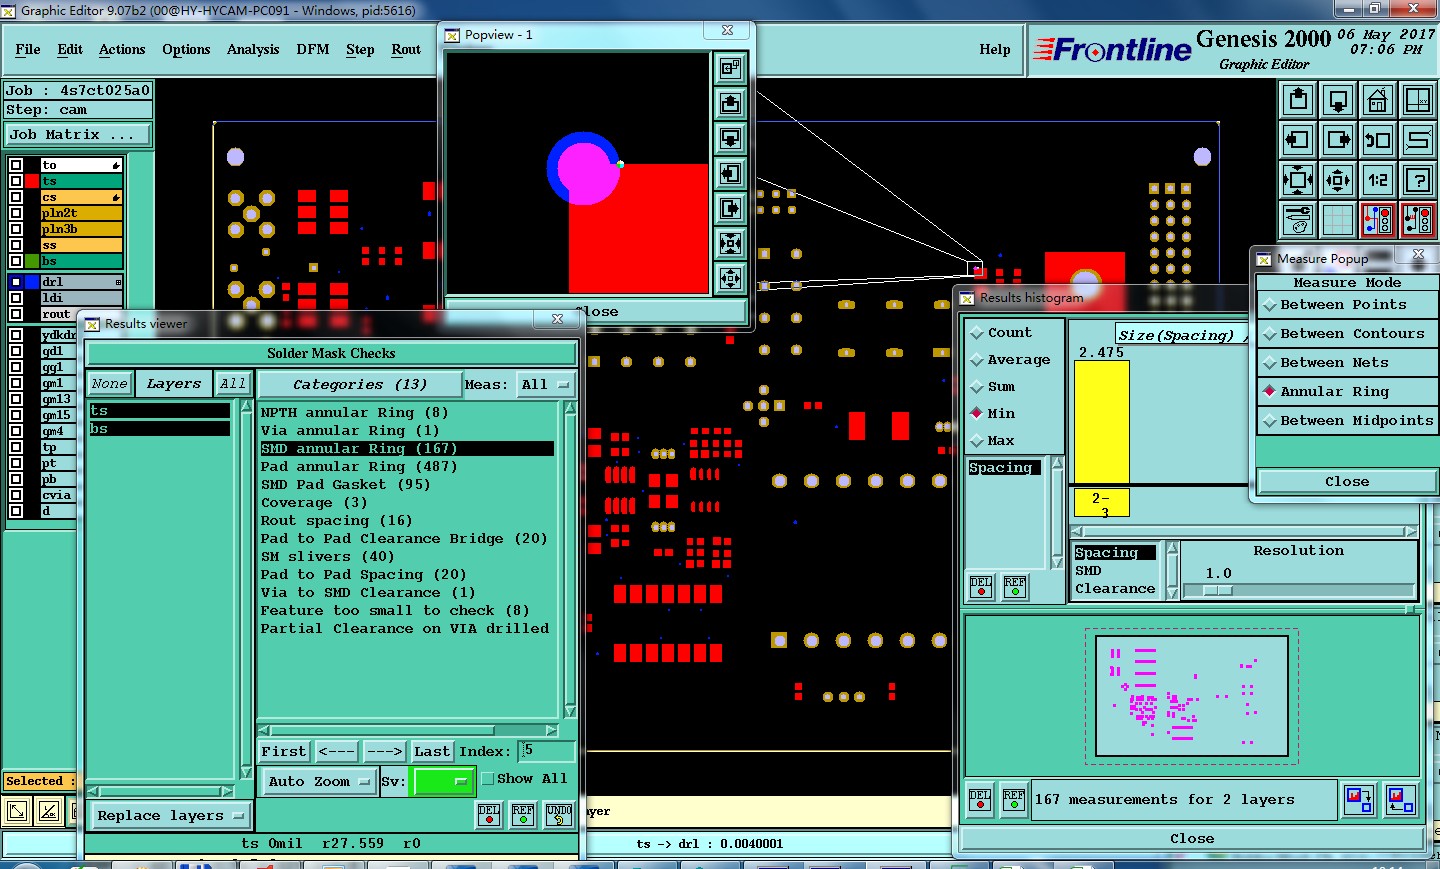Open the Edit menu
The image size is (1440, 869).
click(x=70, y=49)
